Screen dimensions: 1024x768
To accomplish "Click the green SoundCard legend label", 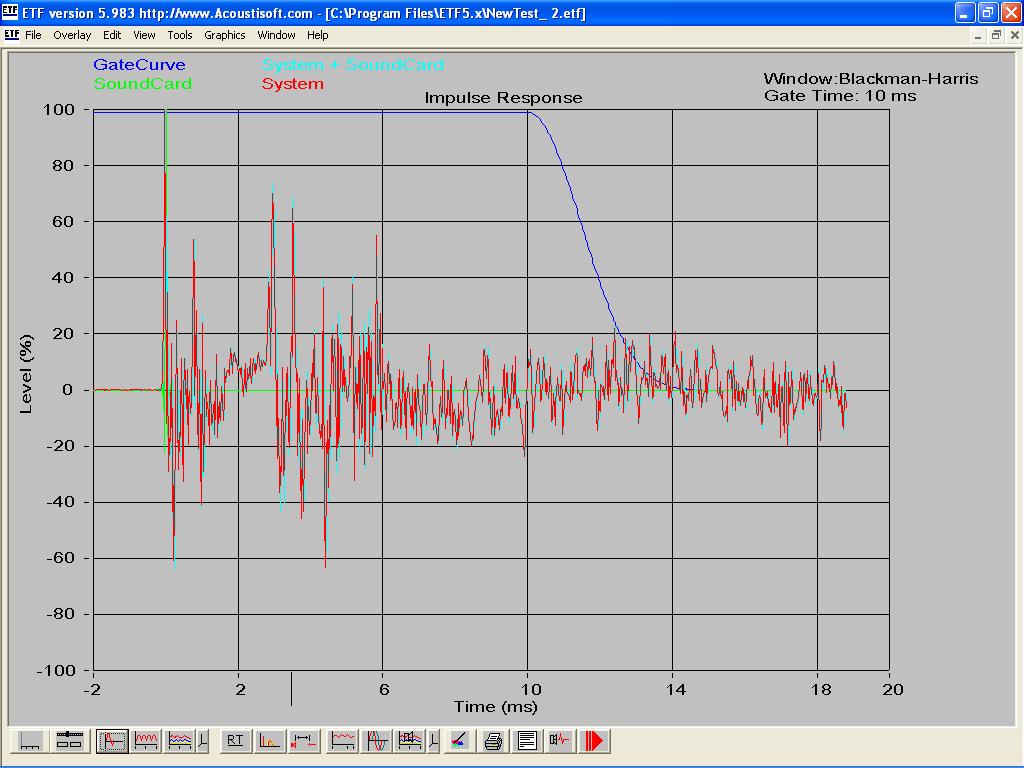I will (142, 84).
